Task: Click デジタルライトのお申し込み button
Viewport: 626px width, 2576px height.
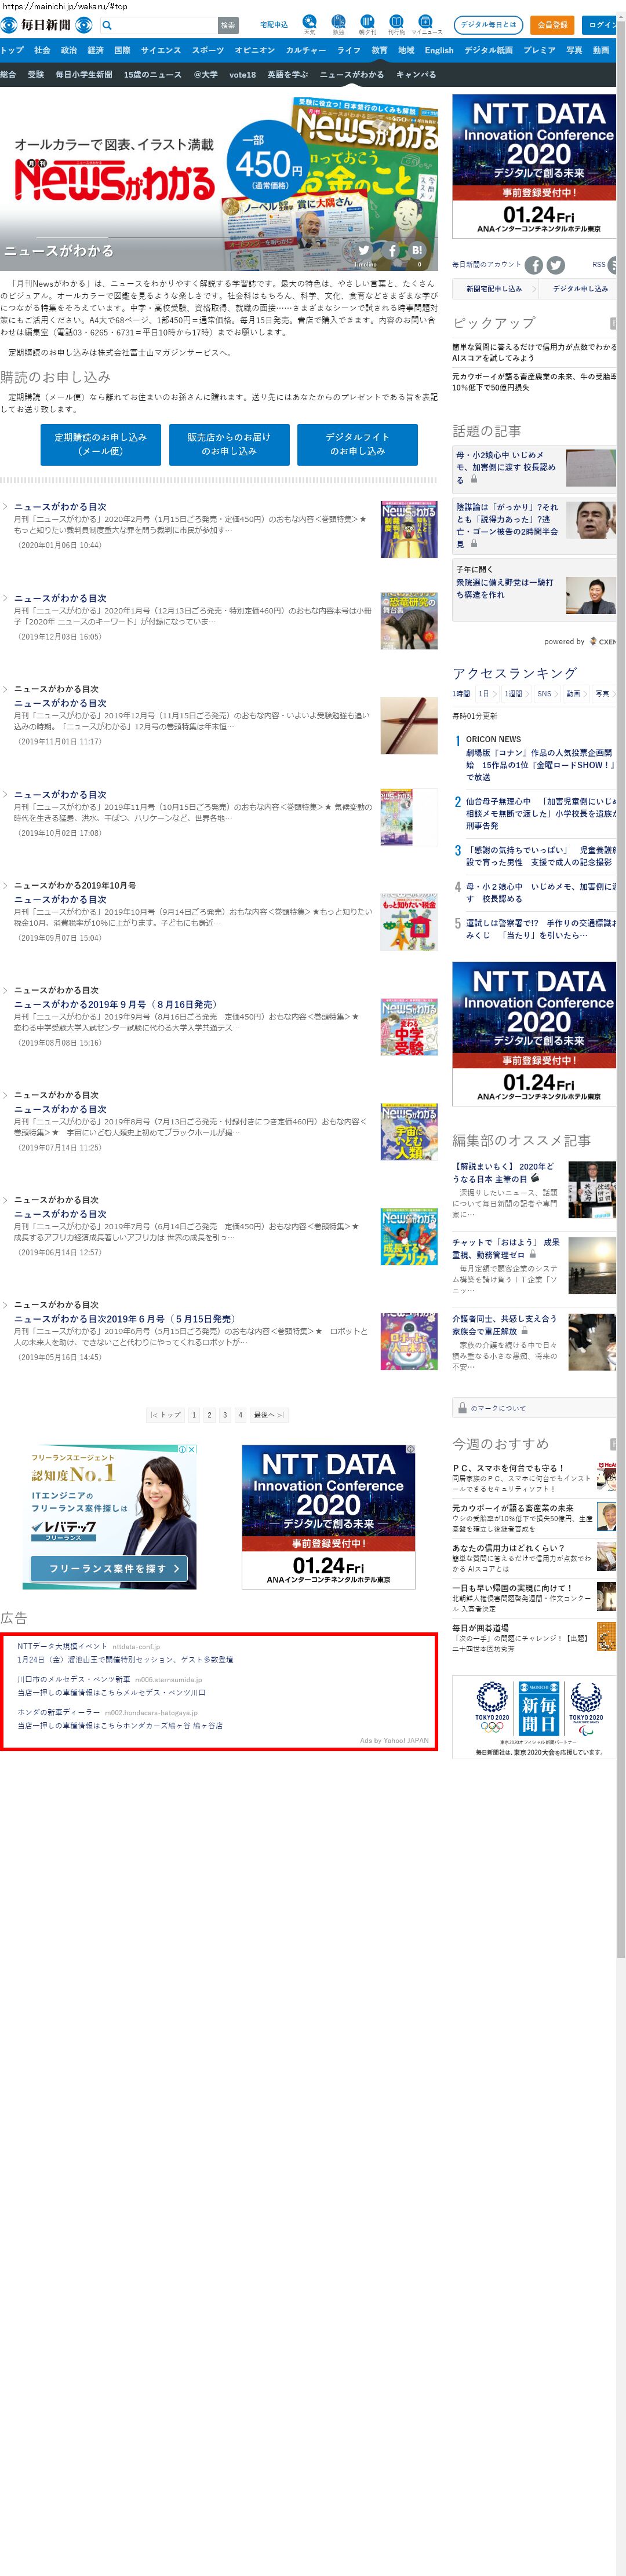Action: point(357,444)
